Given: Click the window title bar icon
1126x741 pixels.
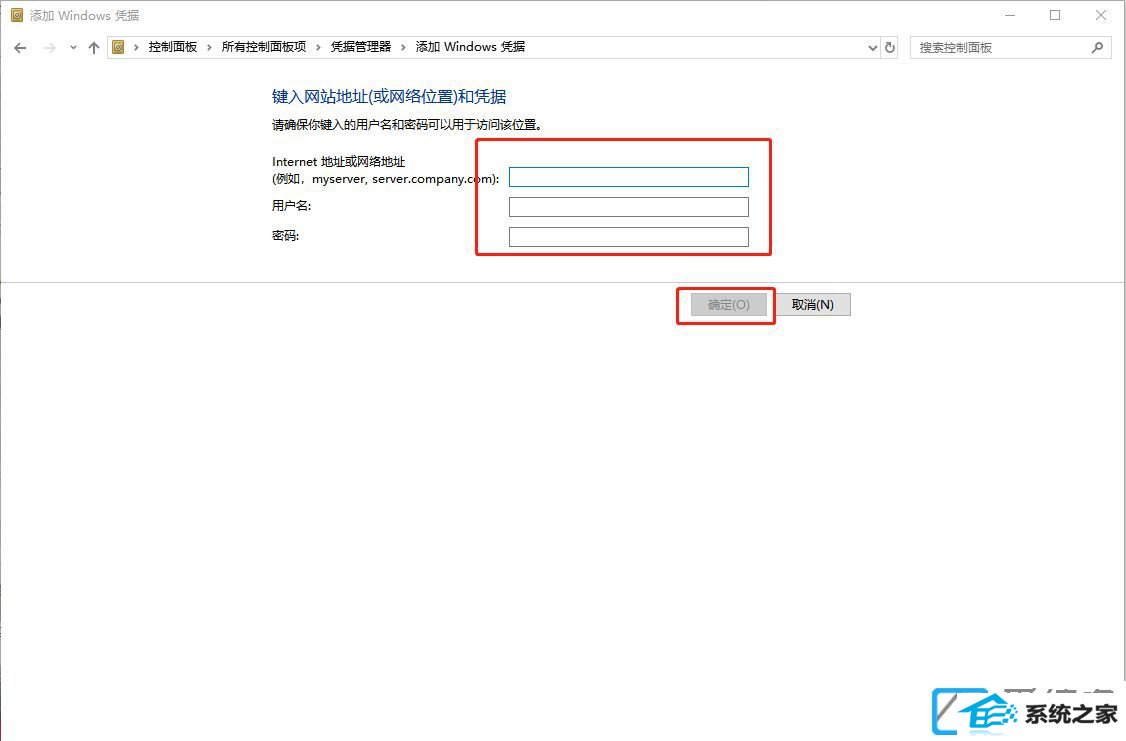Looking at the screenshot, I should 17,15.
